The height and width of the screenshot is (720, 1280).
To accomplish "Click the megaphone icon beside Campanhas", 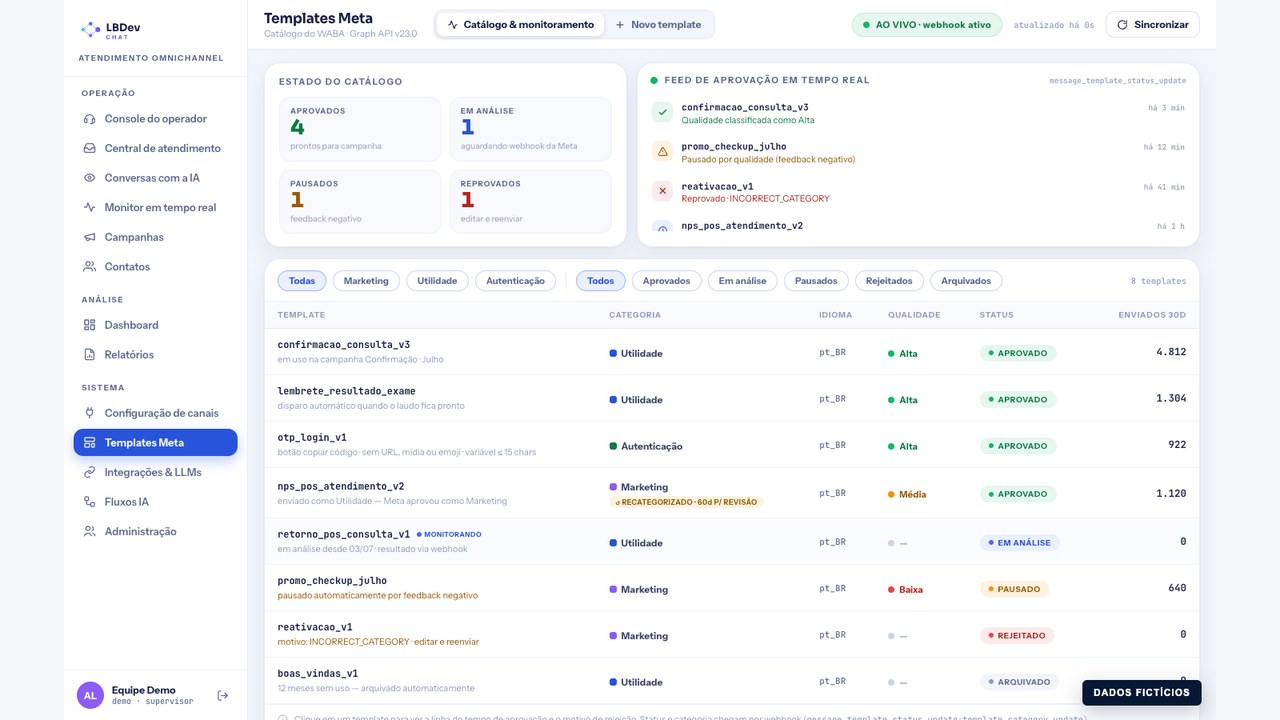I will point(90,237).
